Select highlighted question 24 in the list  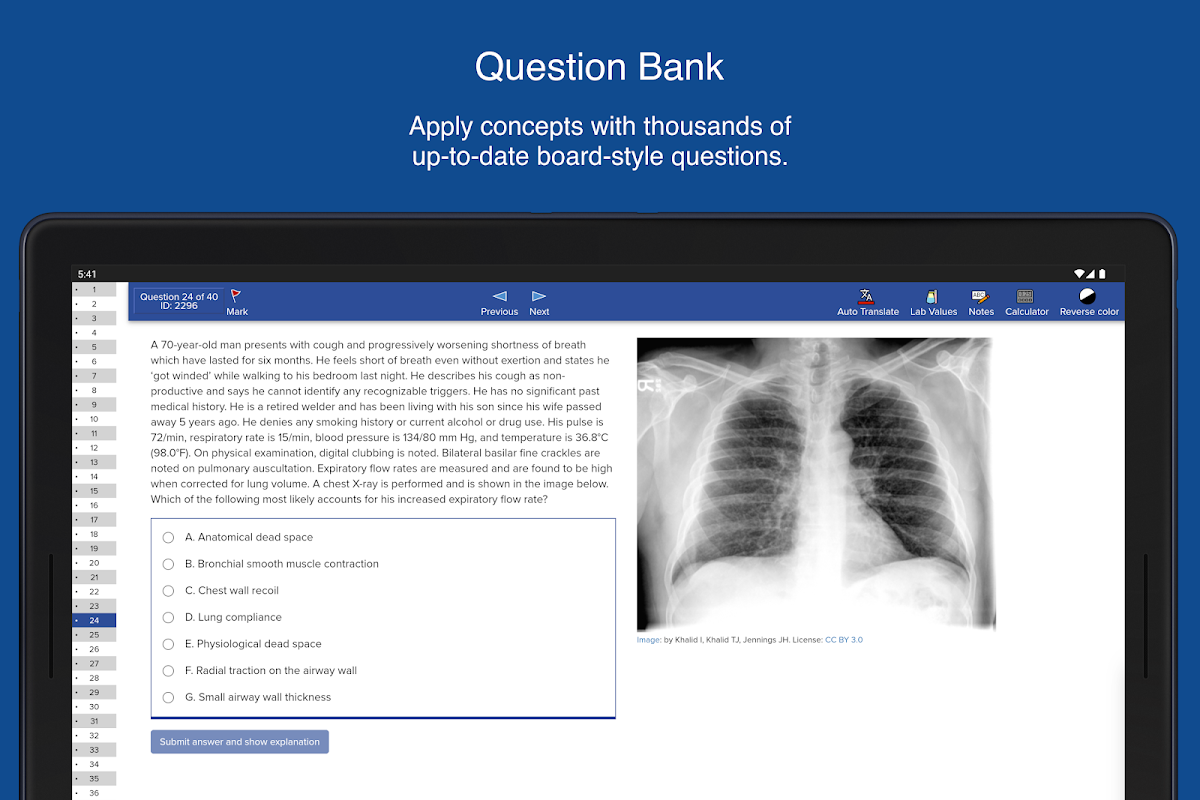click(94, 620)
